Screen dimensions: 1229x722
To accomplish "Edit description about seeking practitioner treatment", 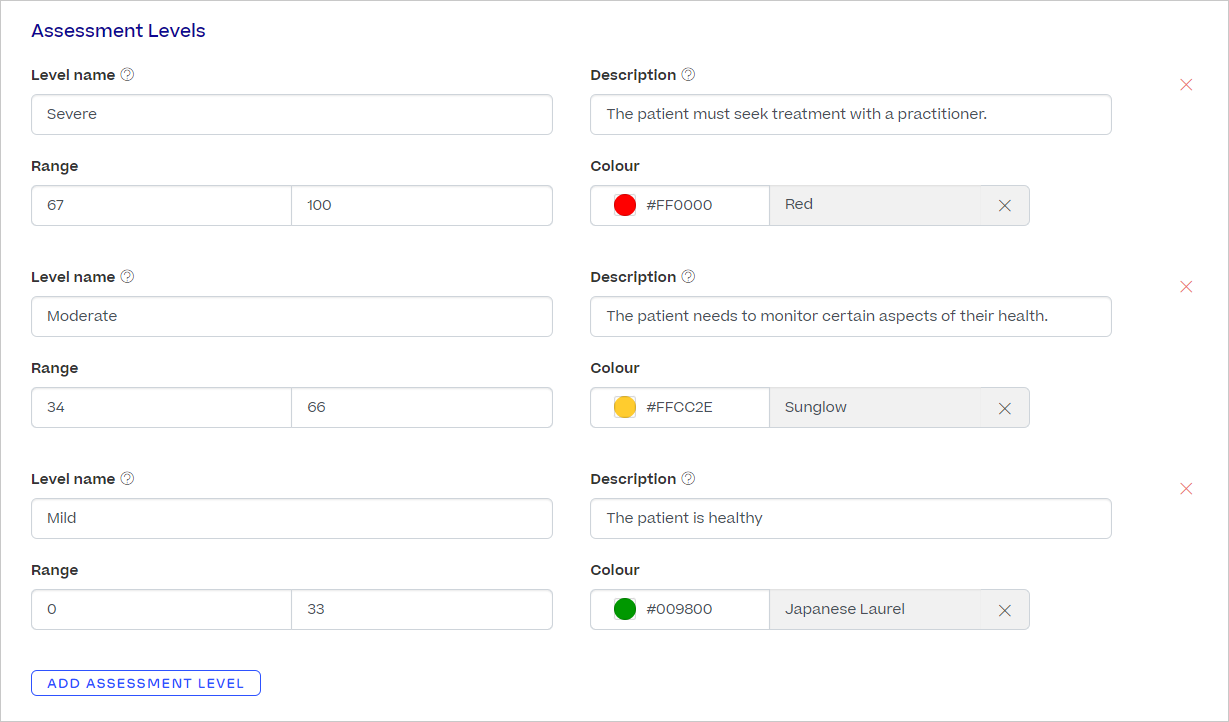I will (x=851, y=114).
